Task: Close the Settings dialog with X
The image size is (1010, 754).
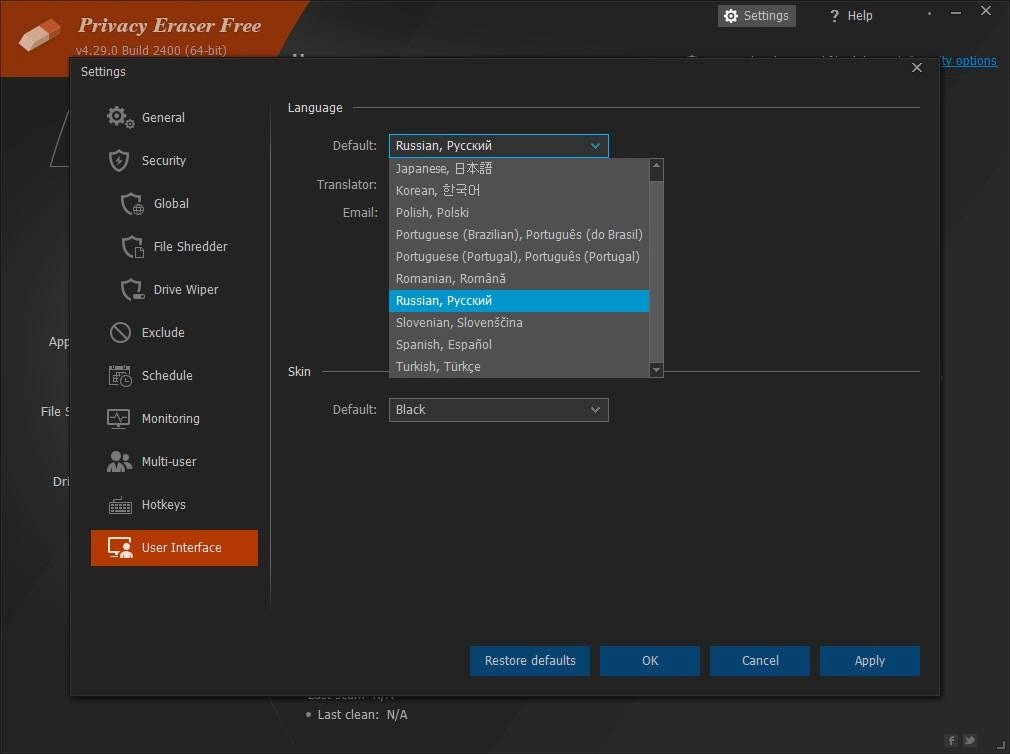Action: 917,68
